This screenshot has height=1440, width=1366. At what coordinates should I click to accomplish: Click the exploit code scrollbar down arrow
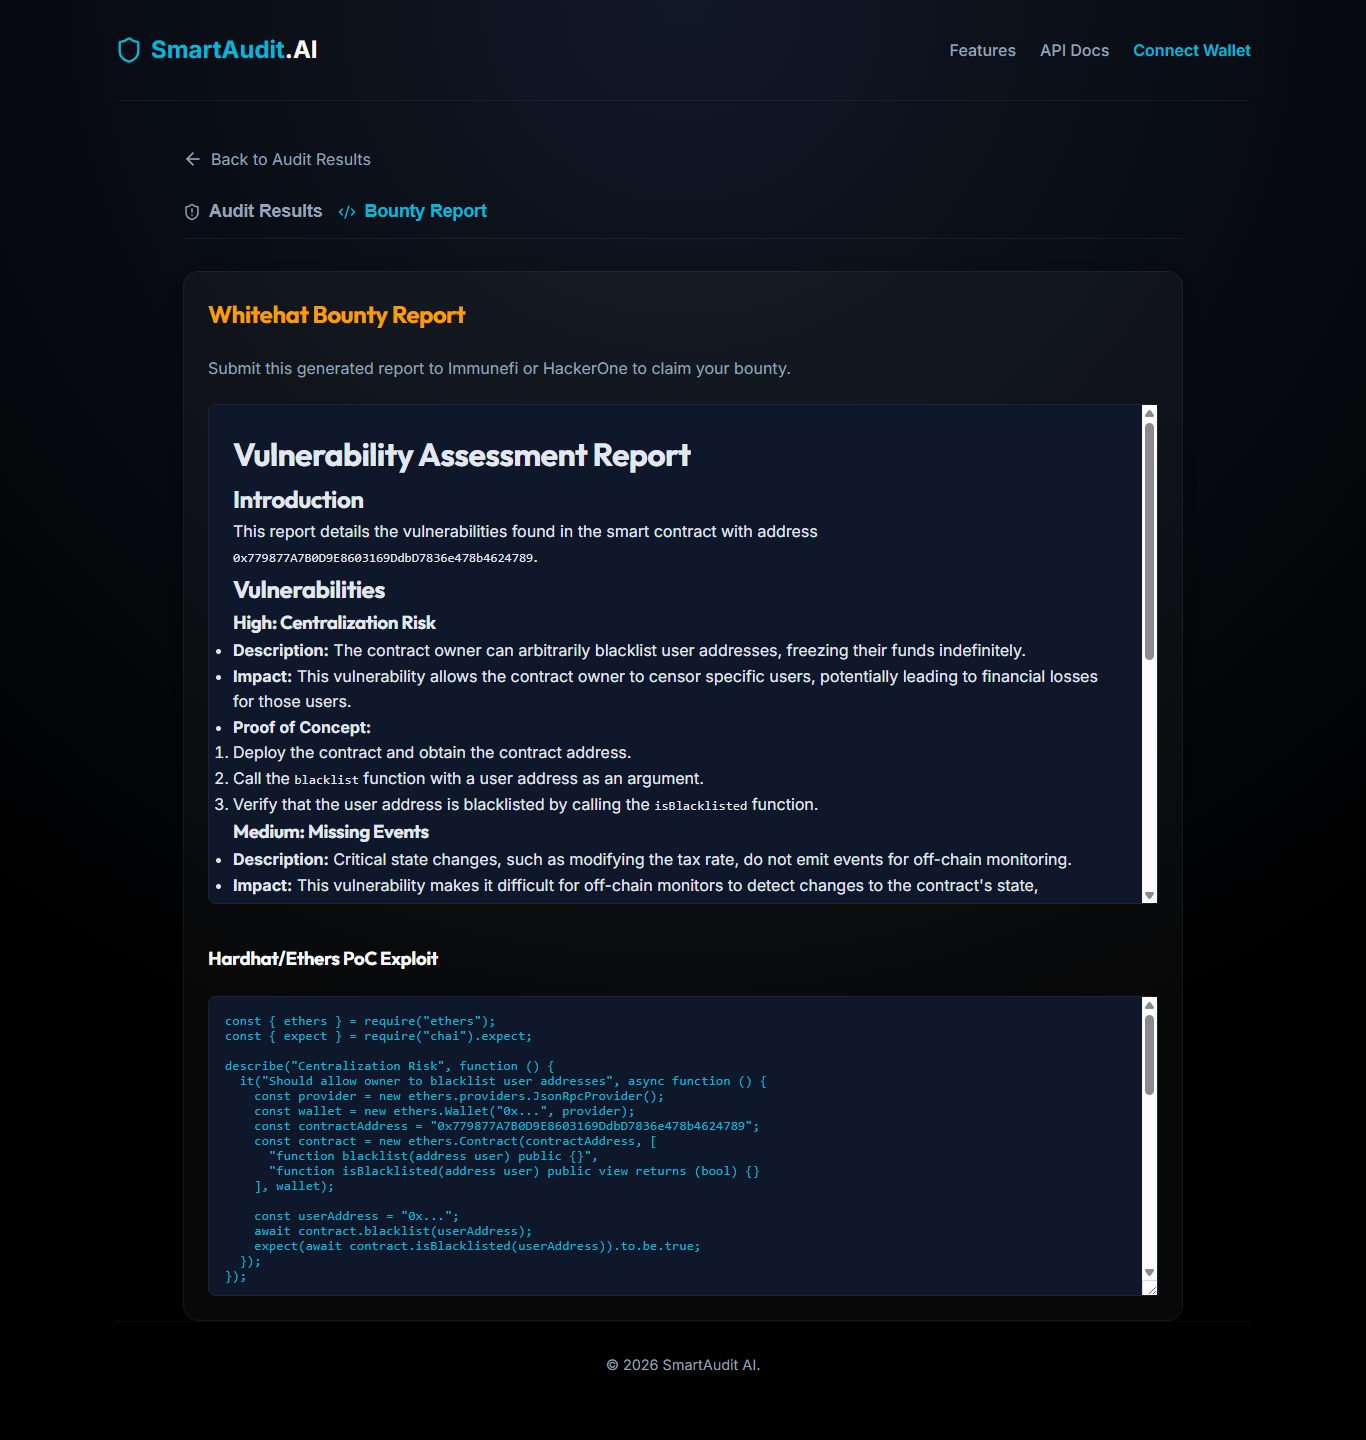[x=1149, y=1273]
